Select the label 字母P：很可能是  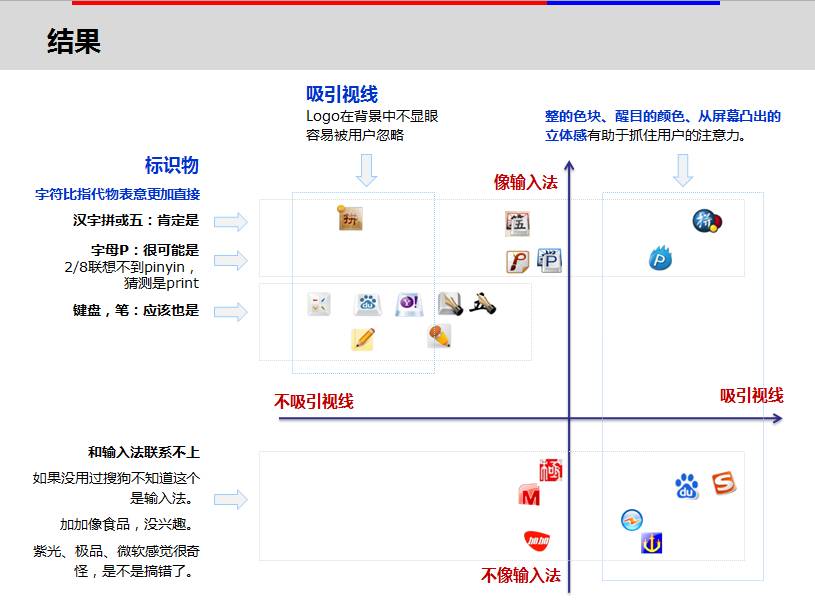(x=145, y=250)
